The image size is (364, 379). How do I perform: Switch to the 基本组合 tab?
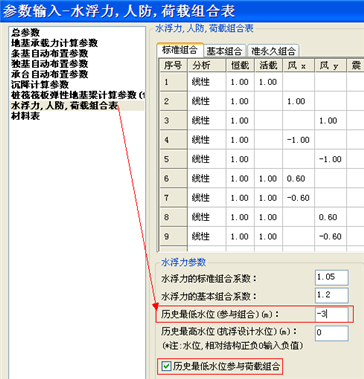224,51
